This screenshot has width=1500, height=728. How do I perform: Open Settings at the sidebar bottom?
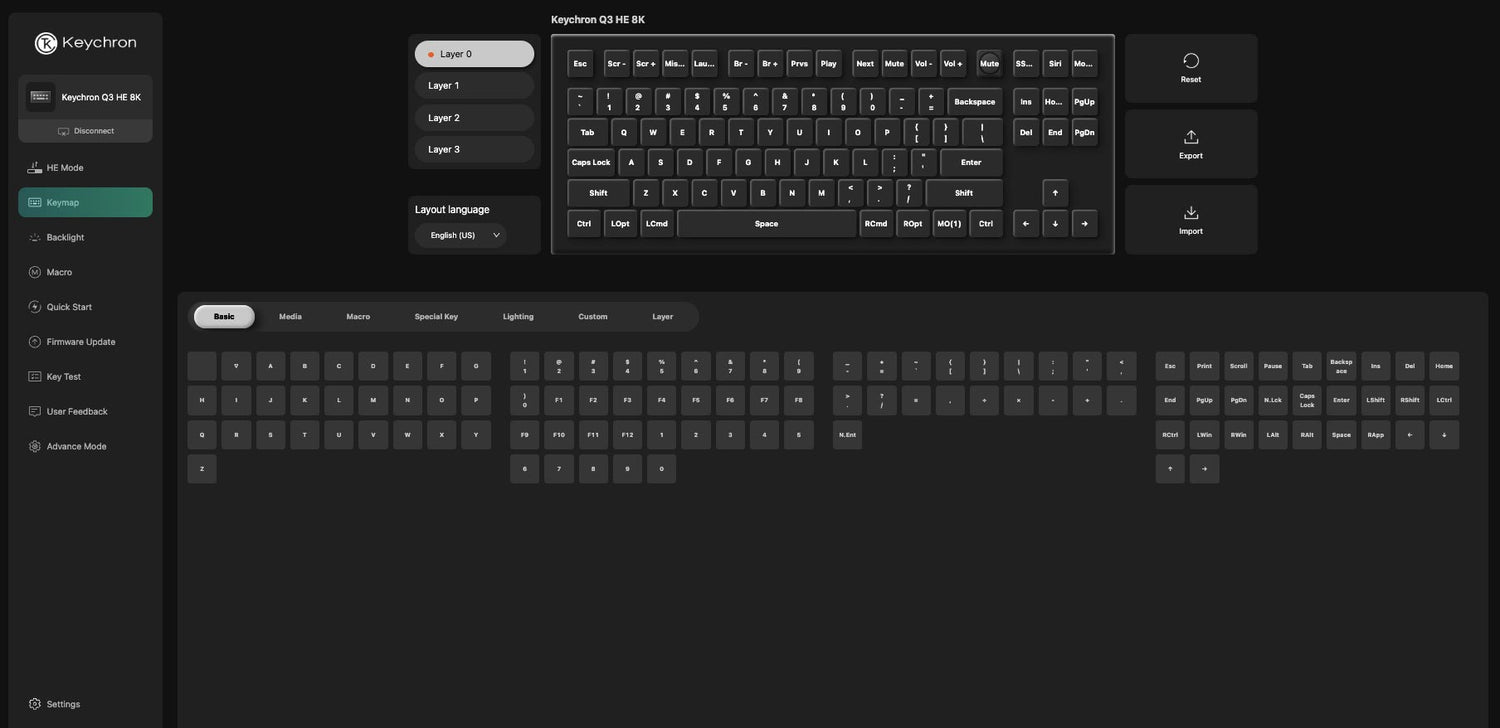62,704
